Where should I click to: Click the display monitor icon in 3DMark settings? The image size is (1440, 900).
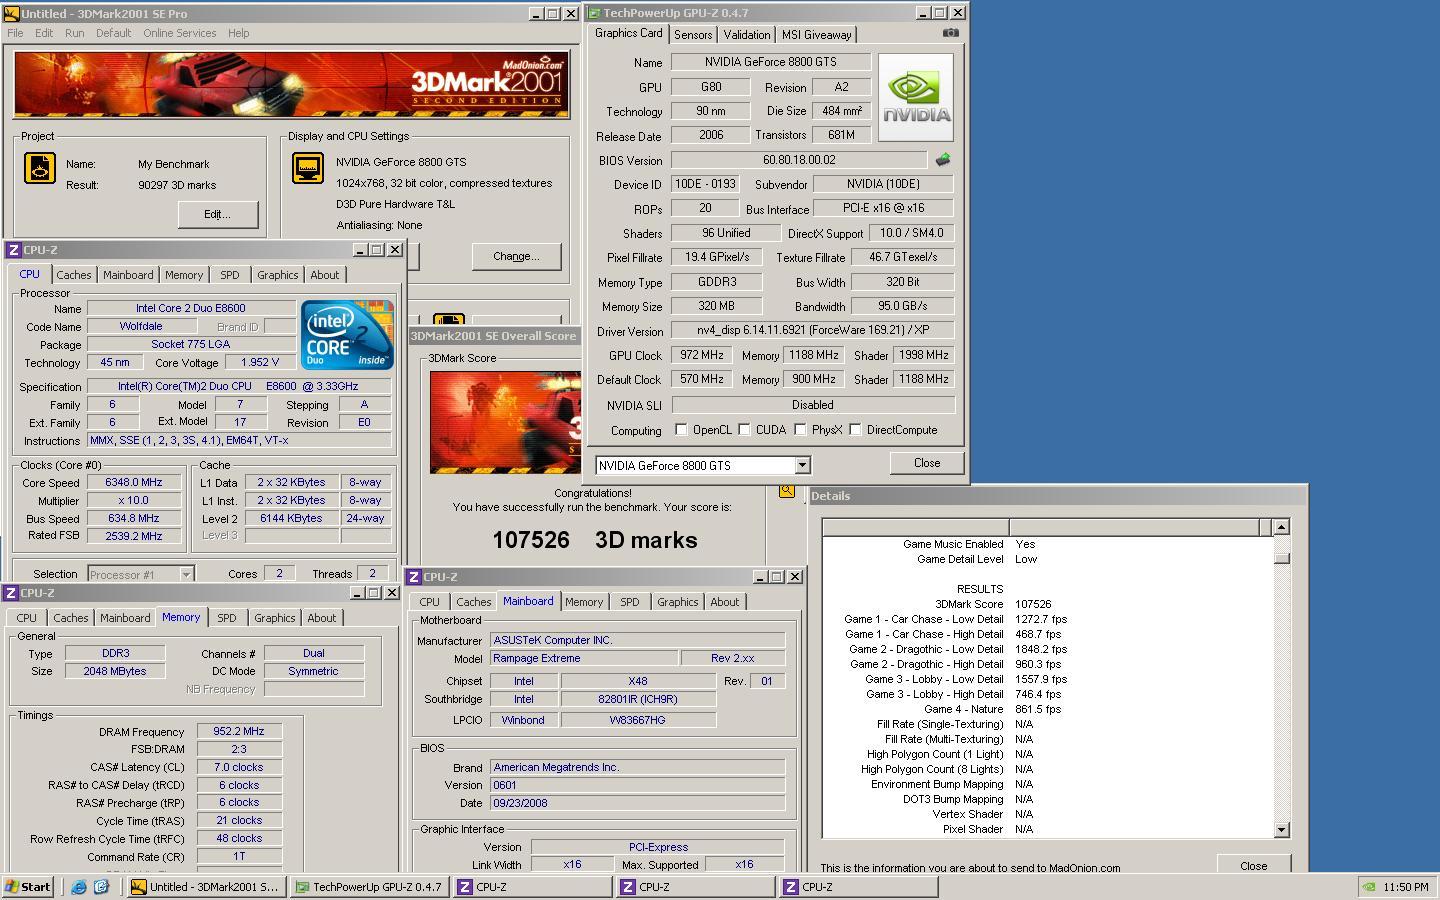[308, 168]
